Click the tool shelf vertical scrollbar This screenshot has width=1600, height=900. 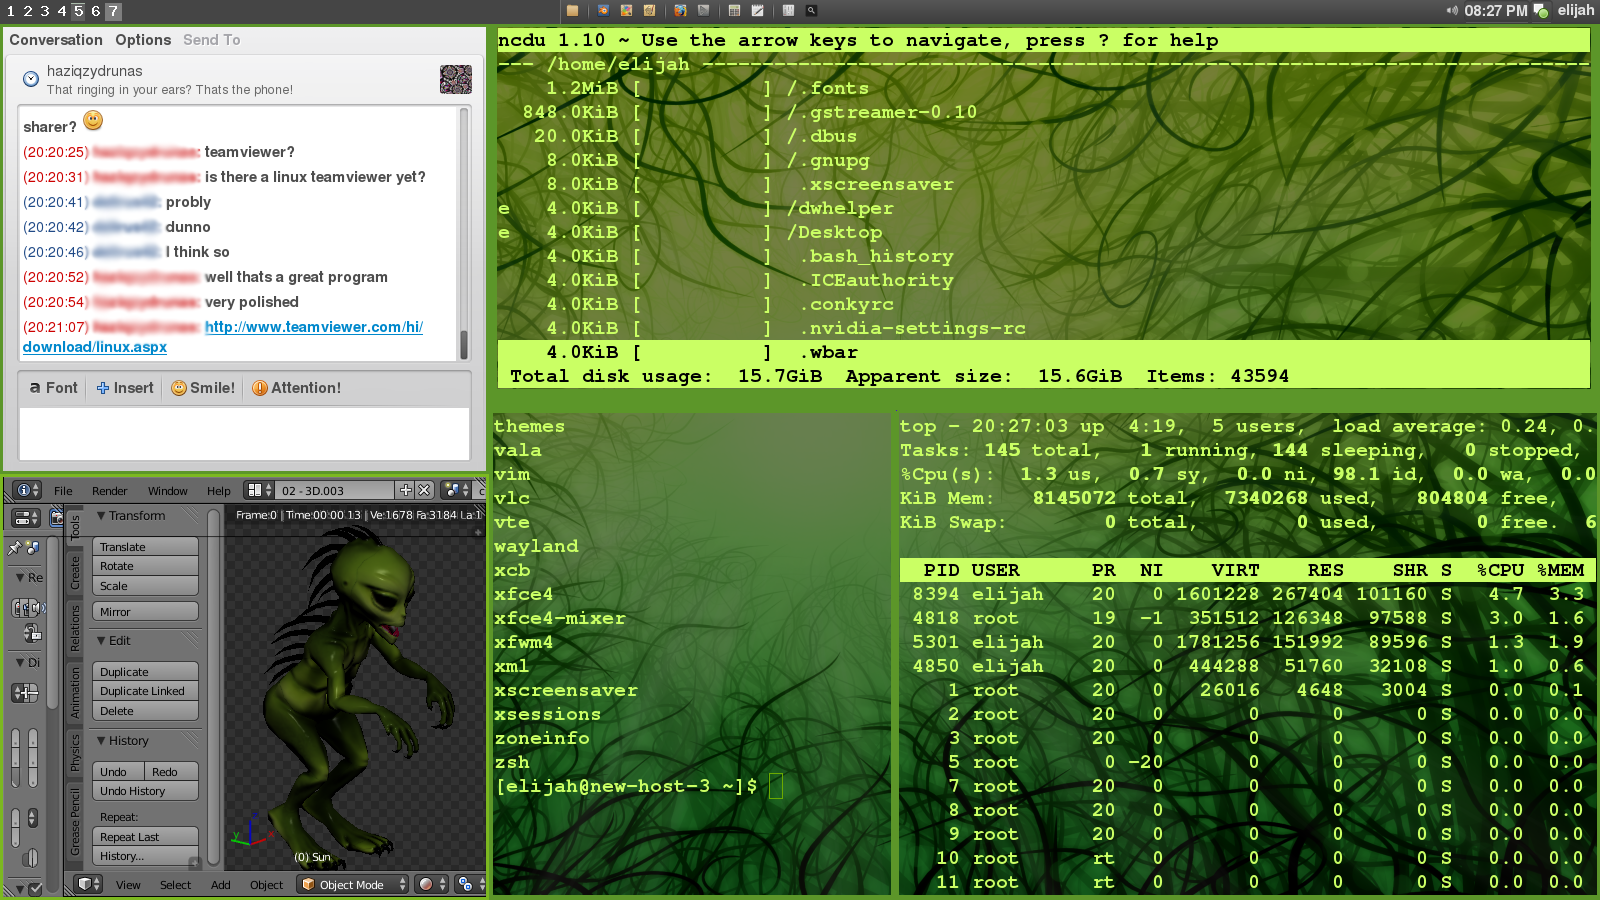213,688
